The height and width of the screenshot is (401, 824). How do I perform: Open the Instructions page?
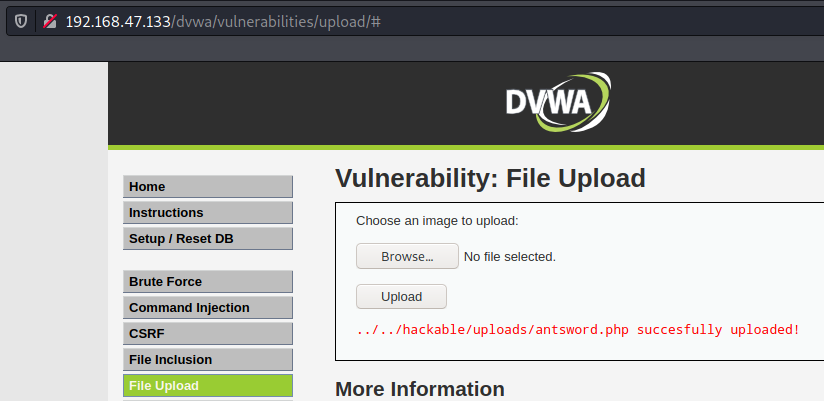pyautogui.click(x=207, y=213)
